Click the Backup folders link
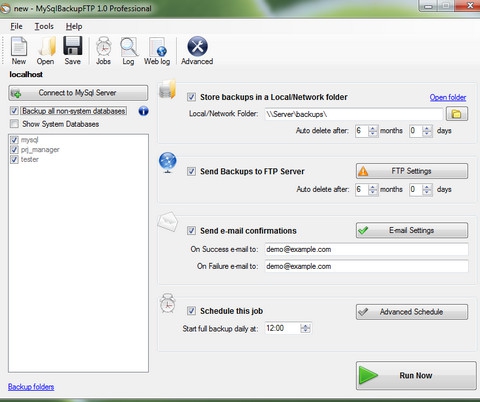Screen dimensions: 480x402 click(31, 387)
